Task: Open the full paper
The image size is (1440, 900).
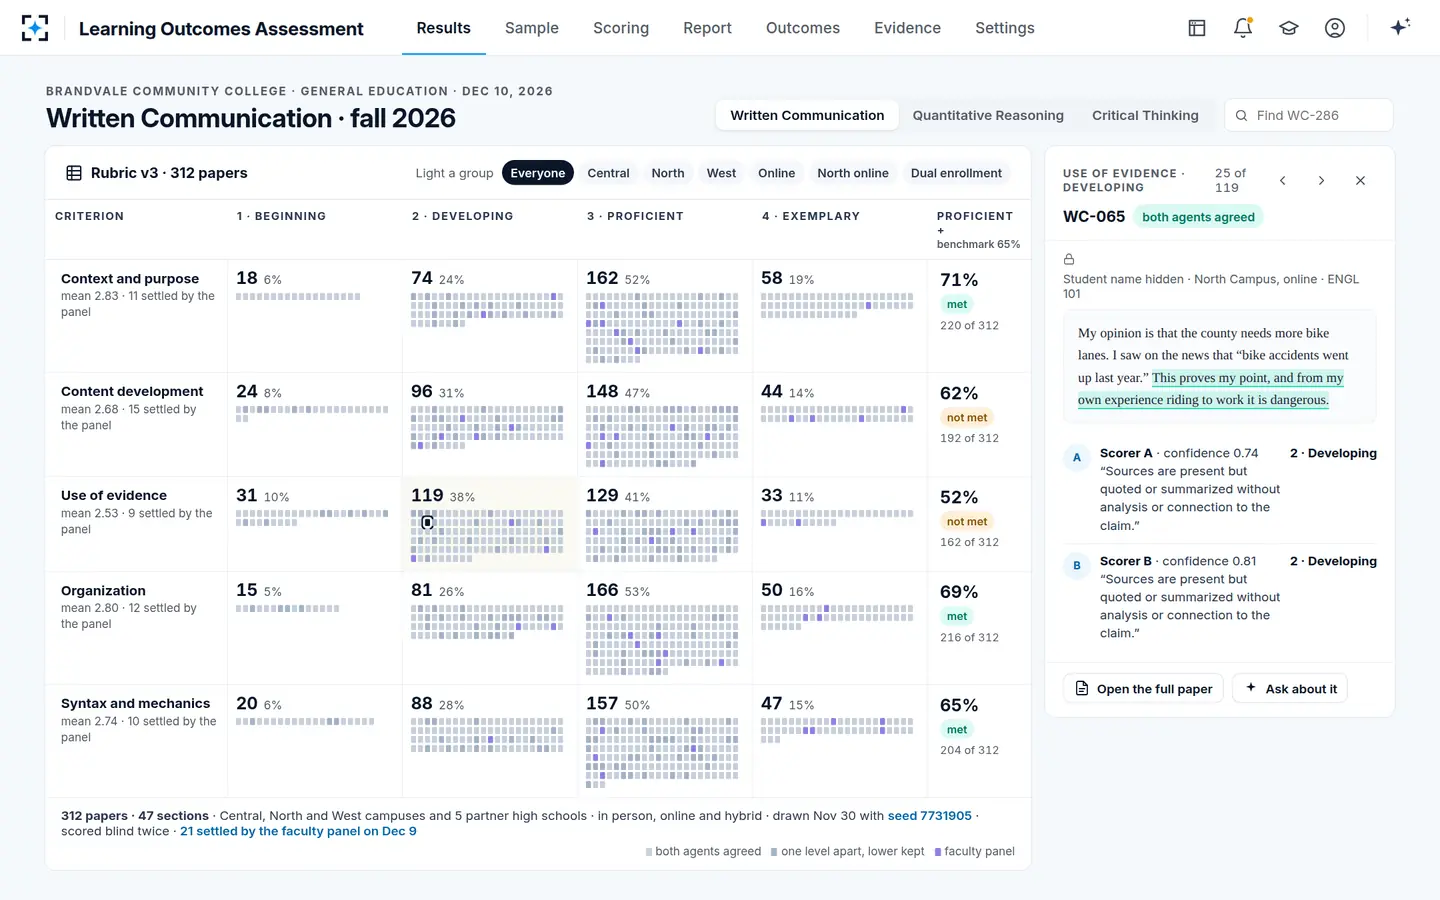Action: 1143,689
